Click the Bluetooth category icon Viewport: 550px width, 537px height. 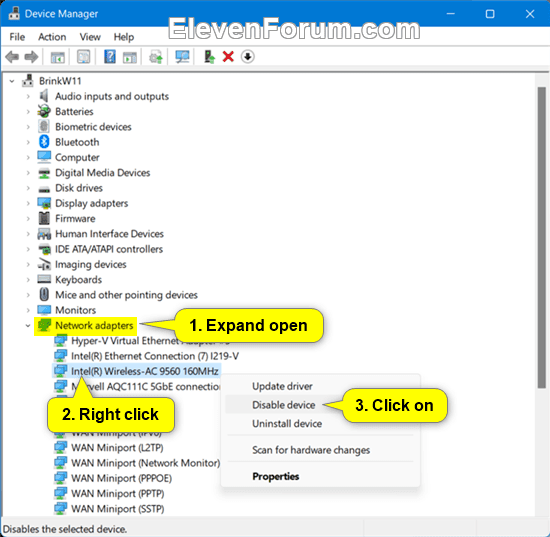tap(44, 142)
